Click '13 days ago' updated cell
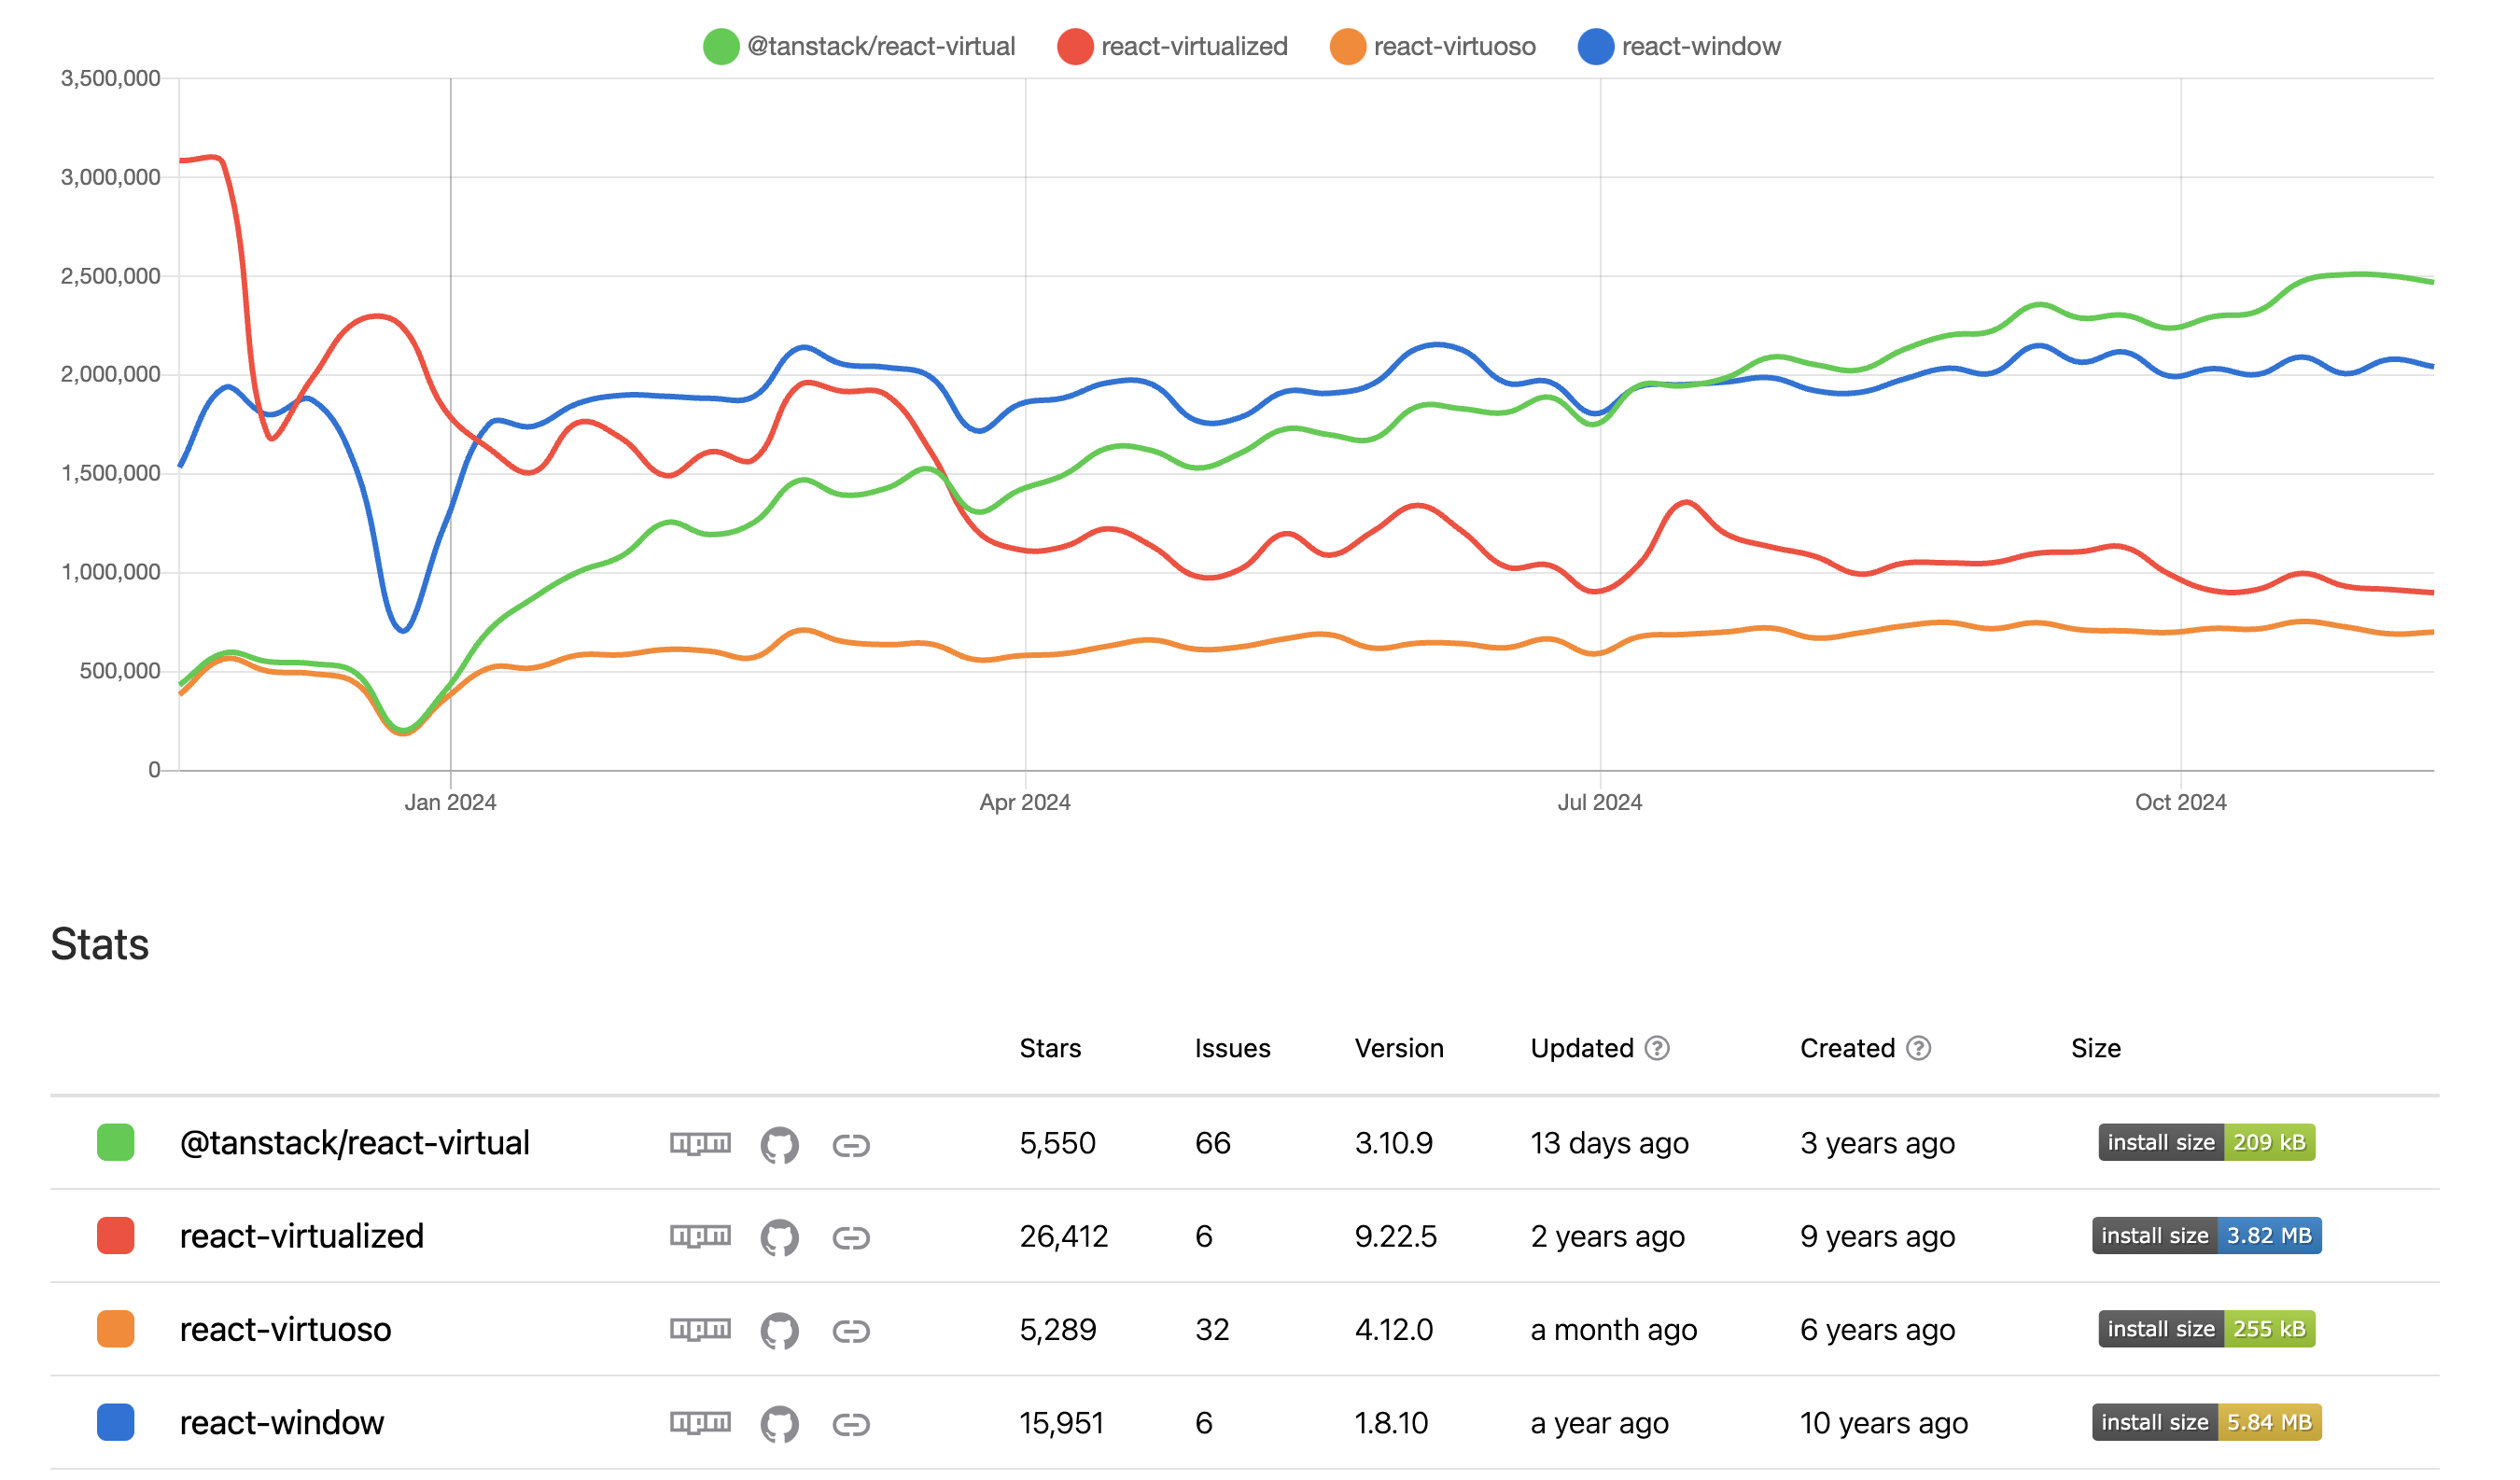This screenshot has height=1480, width=2520. [x=1609, y=1143]
